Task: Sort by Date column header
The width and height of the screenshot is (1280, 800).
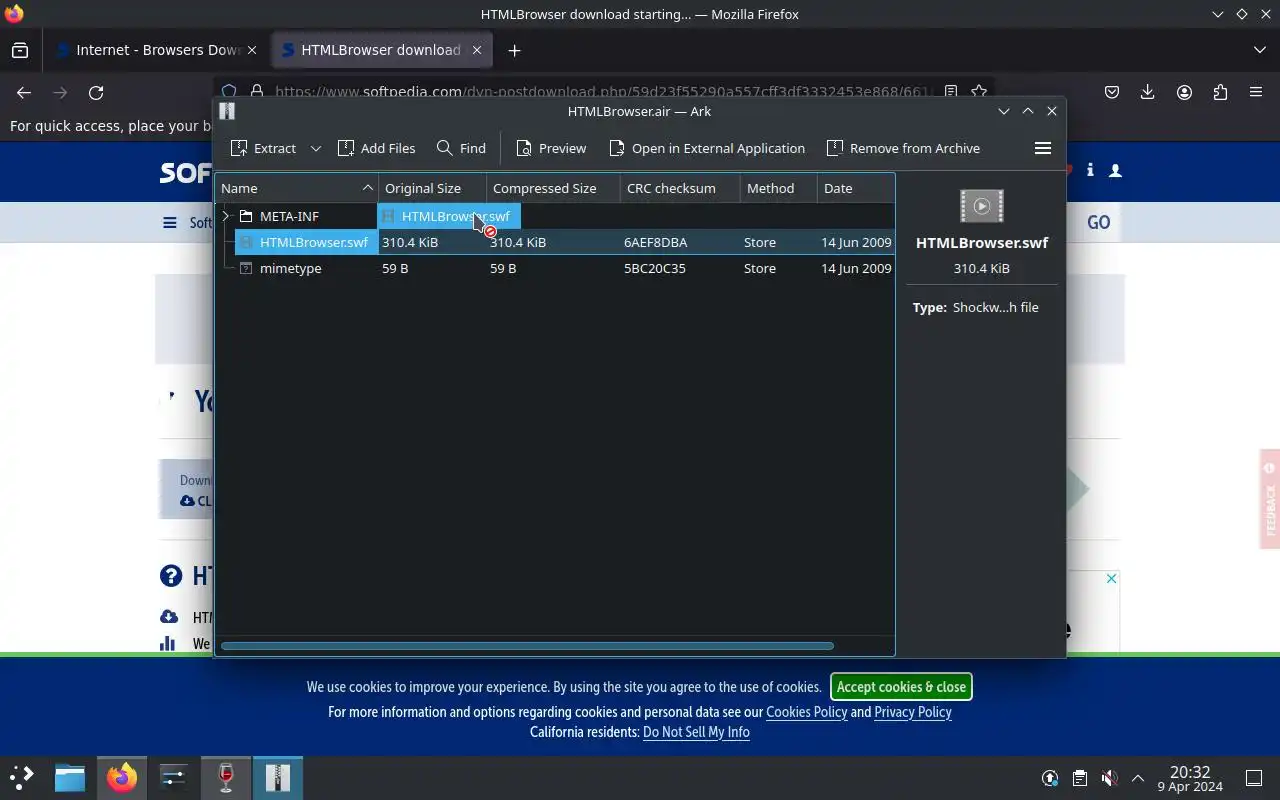Action: click(x=855, y=188)
